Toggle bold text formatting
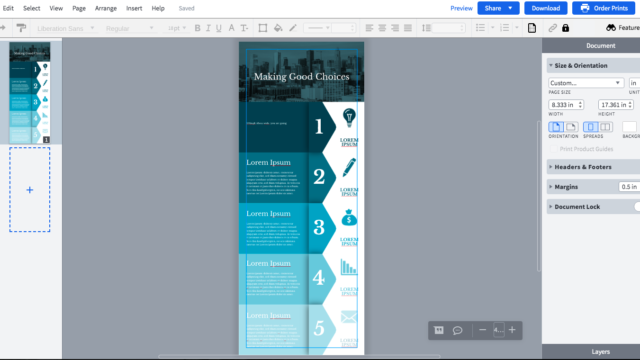Viewport: 640px width, 360px height. [x=197, y=28]
